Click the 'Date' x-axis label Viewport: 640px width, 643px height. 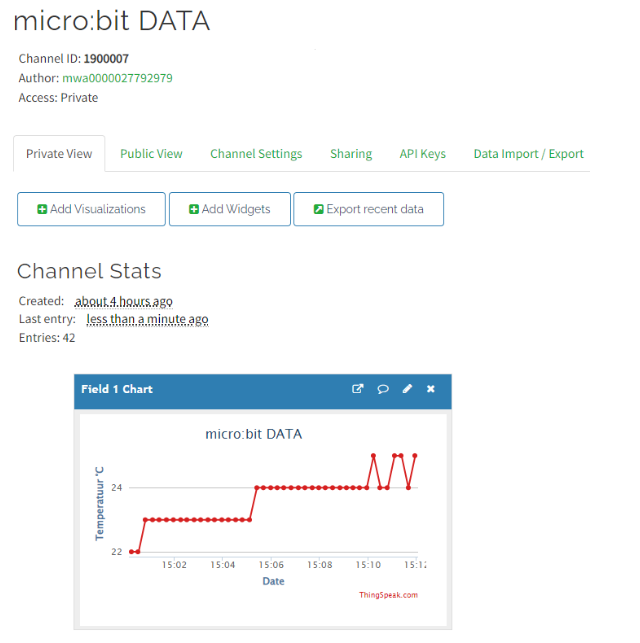pos(273,581)
